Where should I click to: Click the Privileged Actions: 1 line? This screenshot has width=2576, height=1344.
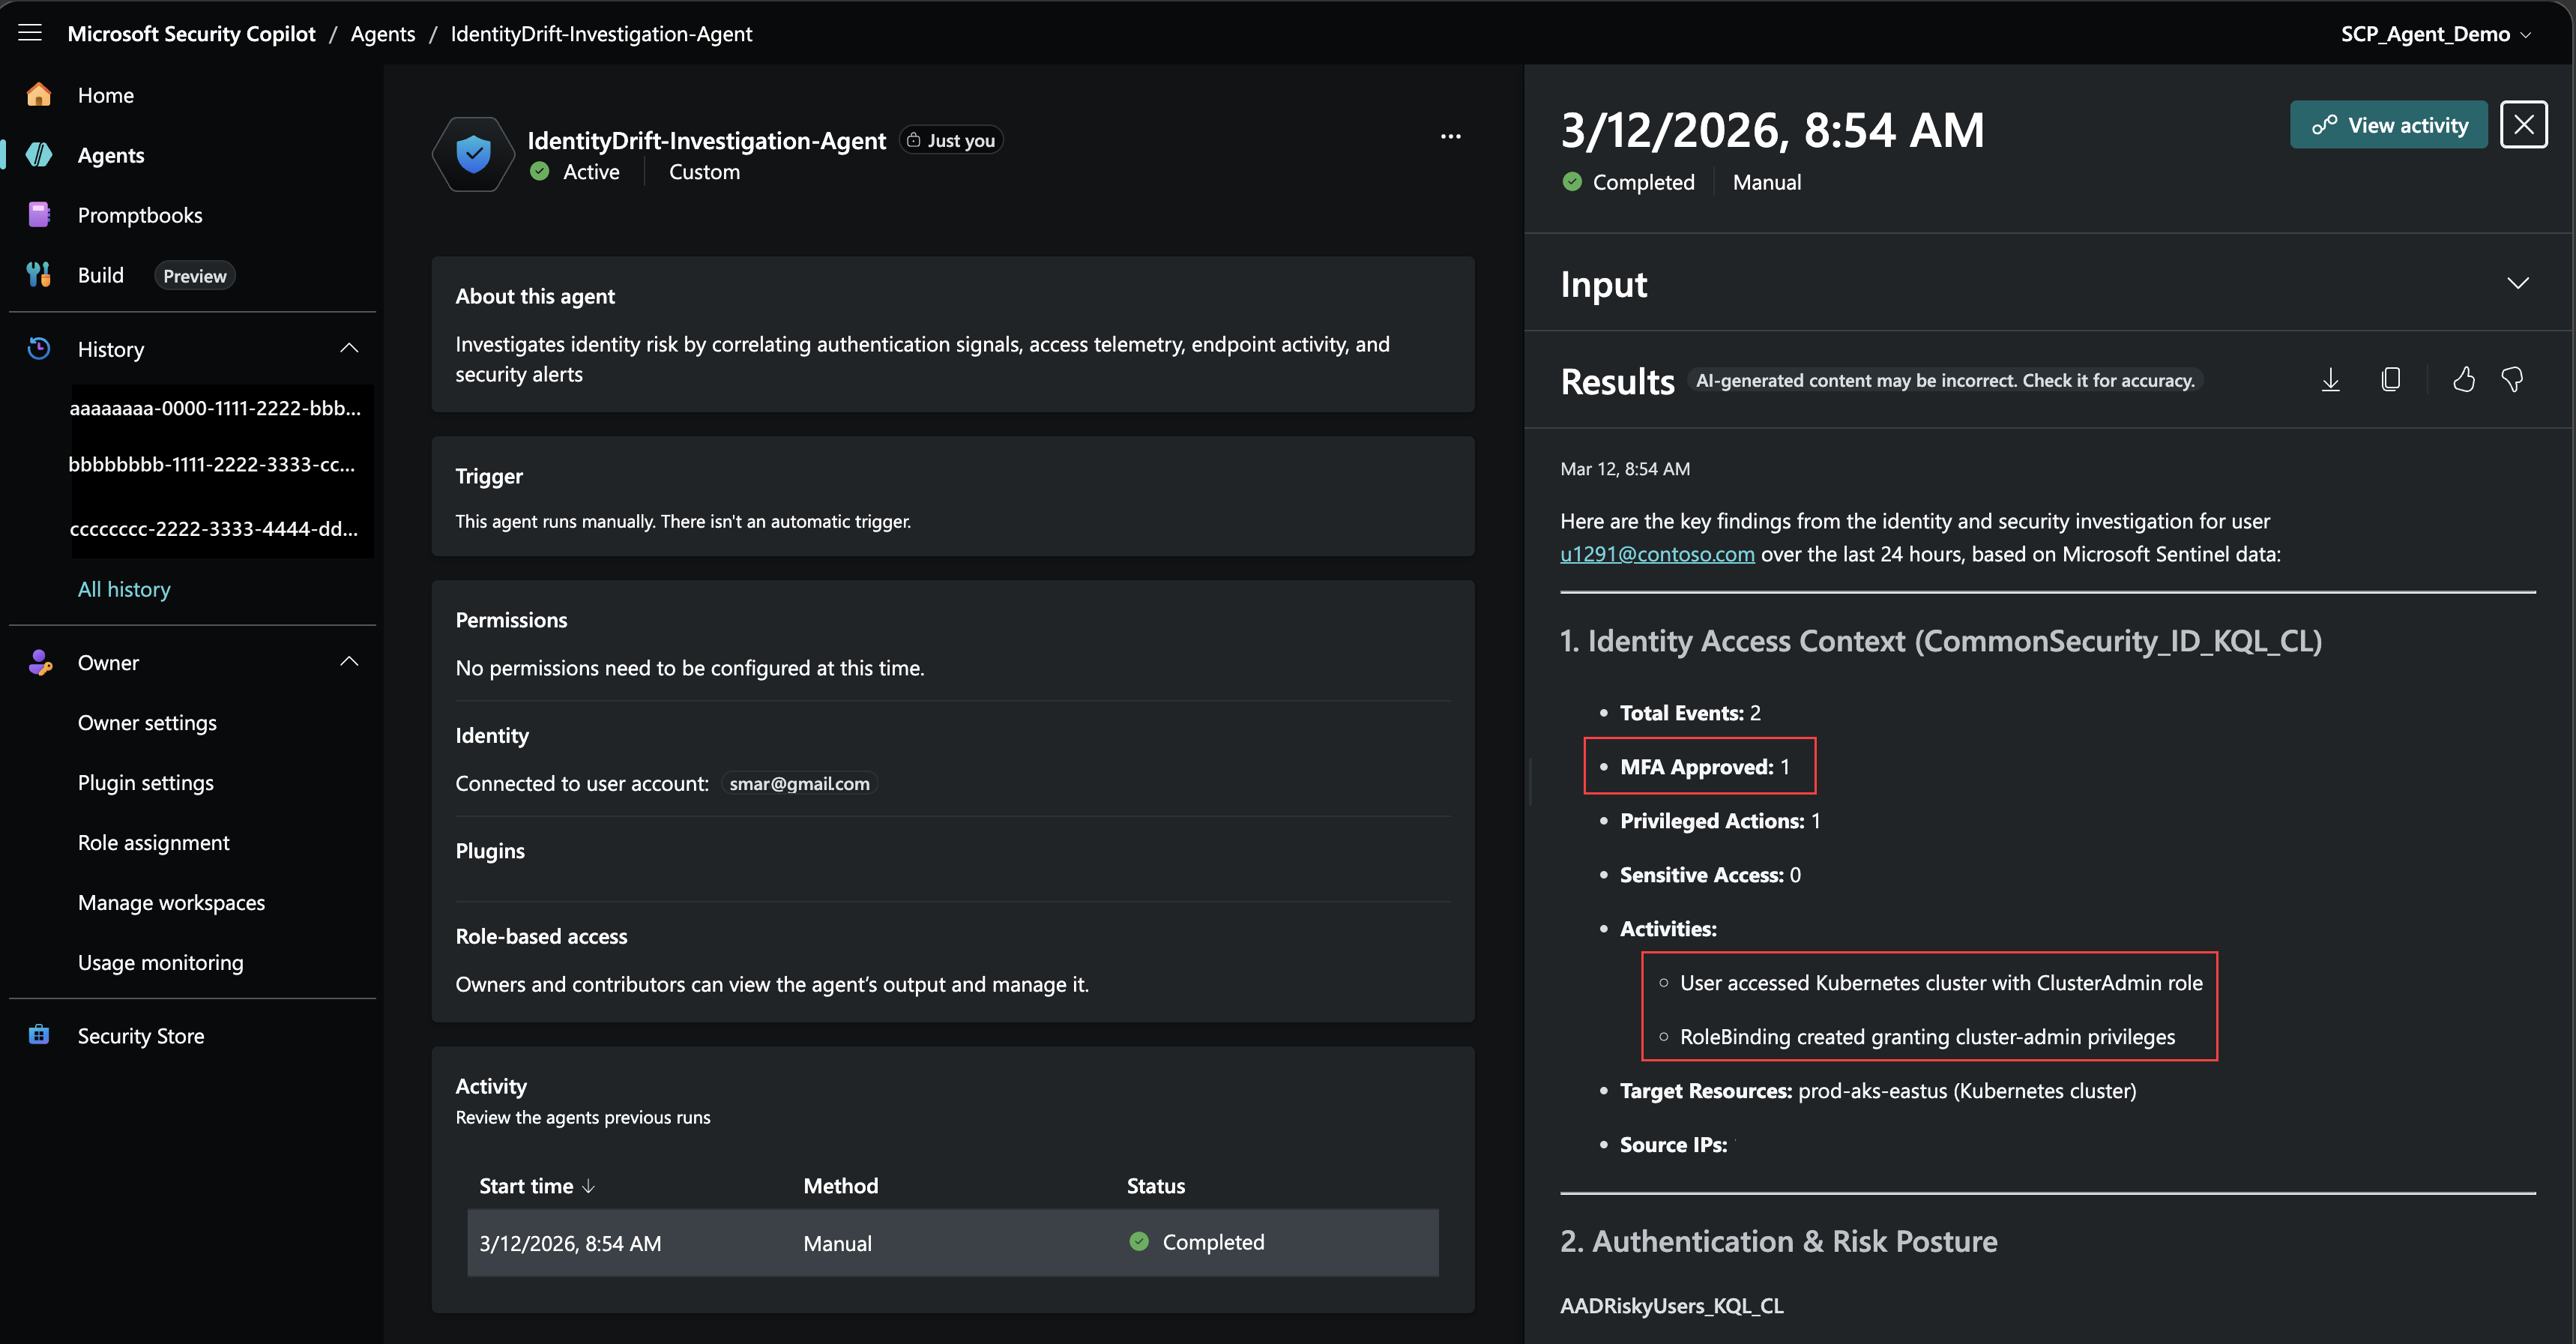click(x=1720, y=820)
